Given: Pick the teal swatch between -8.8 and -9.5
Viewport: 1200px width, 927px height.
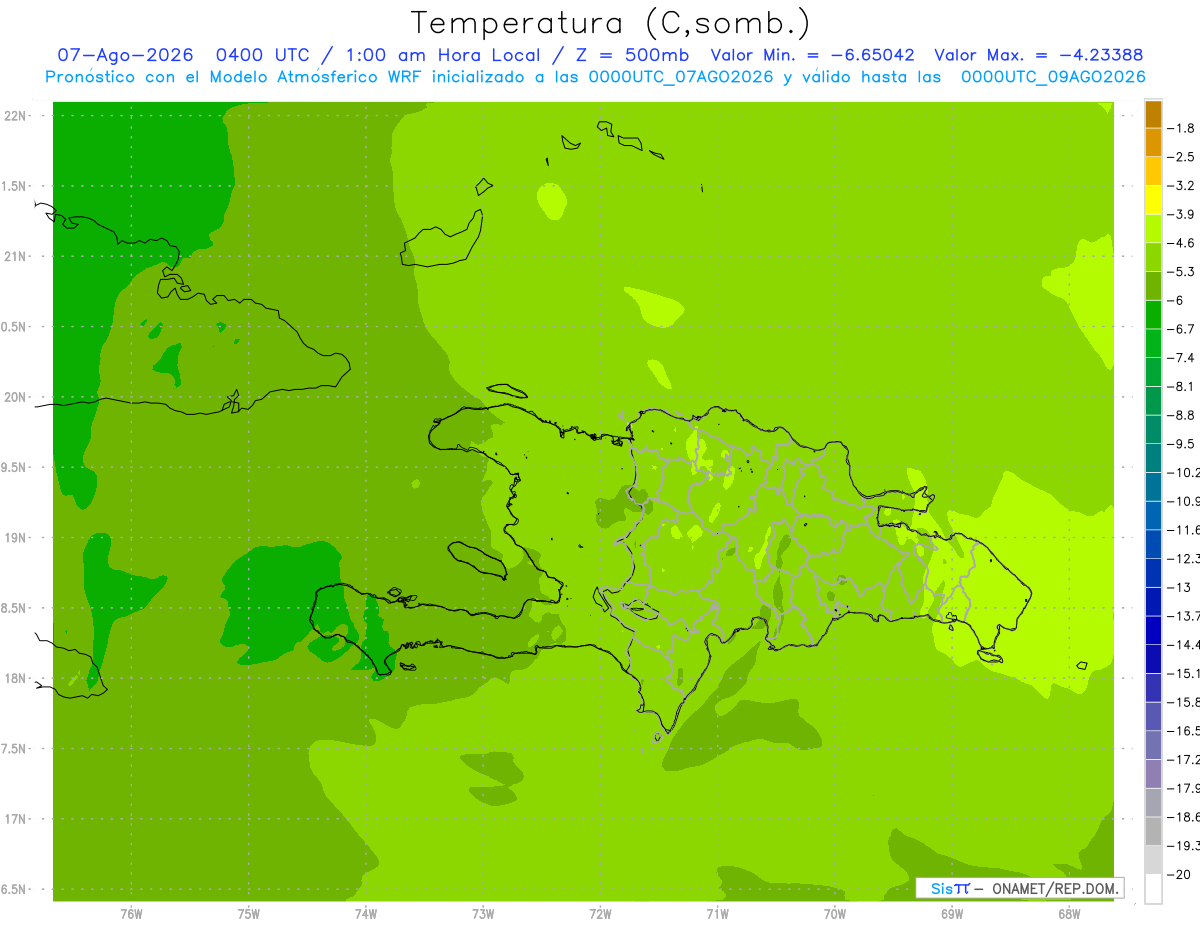Looking at the screenshot, I should 1153,430.
